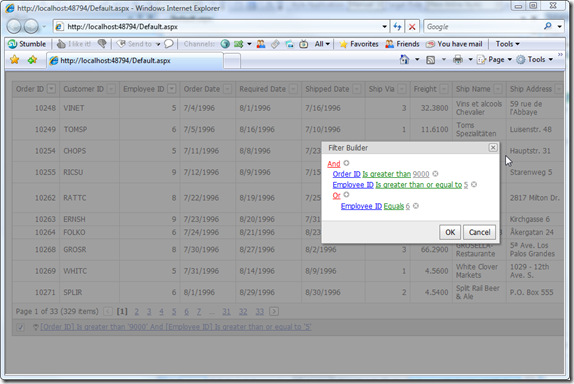Image resolution: width=574 pixels, height=384 pixels.
Task: Click the filter expression link in footer
Action: coord(176,327)
